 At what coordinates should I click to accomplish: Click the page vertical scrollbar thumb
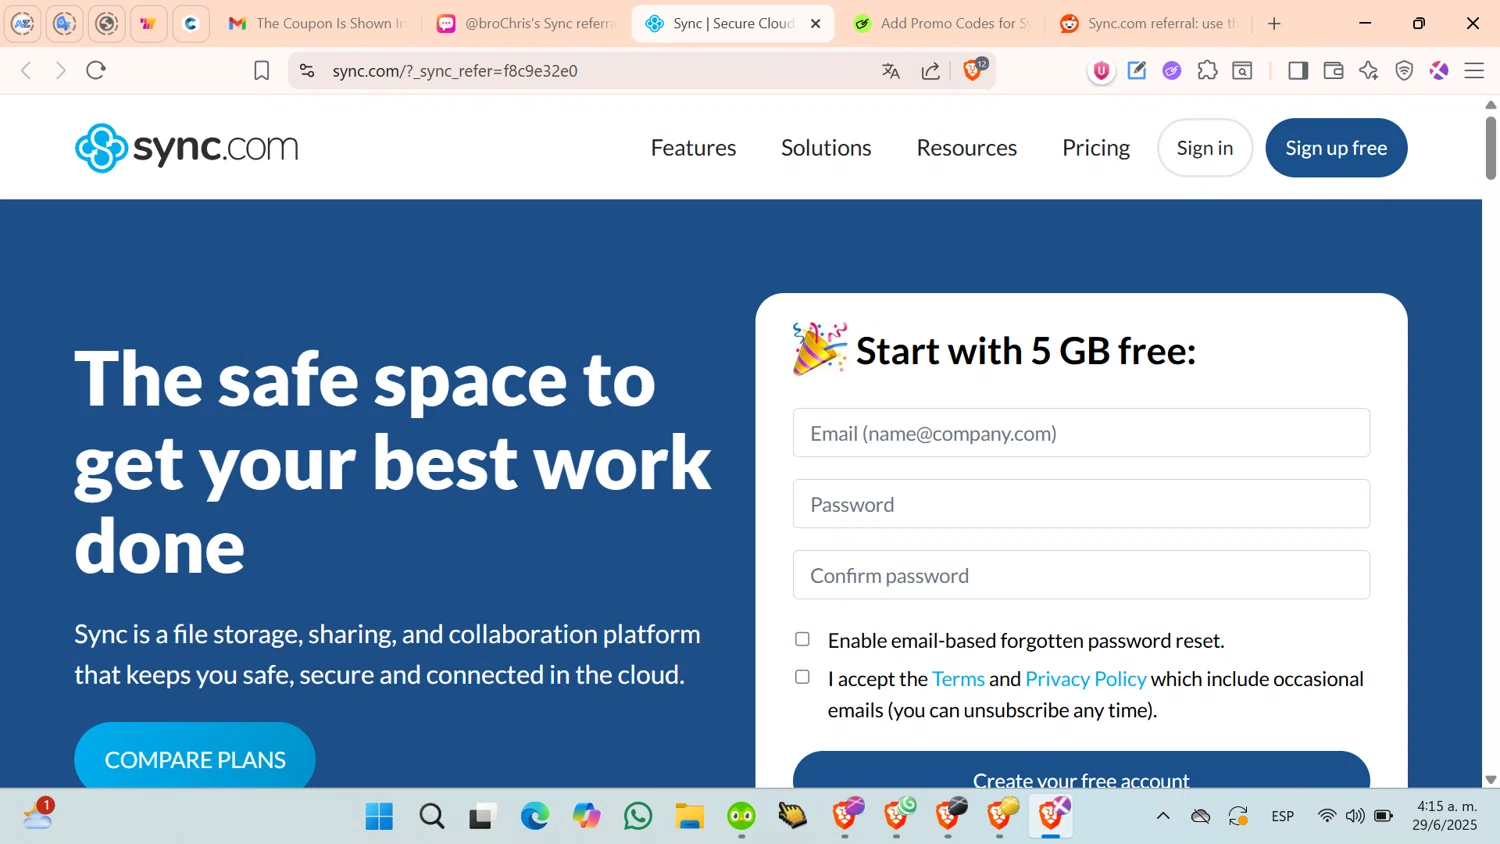click(x=1490, y=148)
